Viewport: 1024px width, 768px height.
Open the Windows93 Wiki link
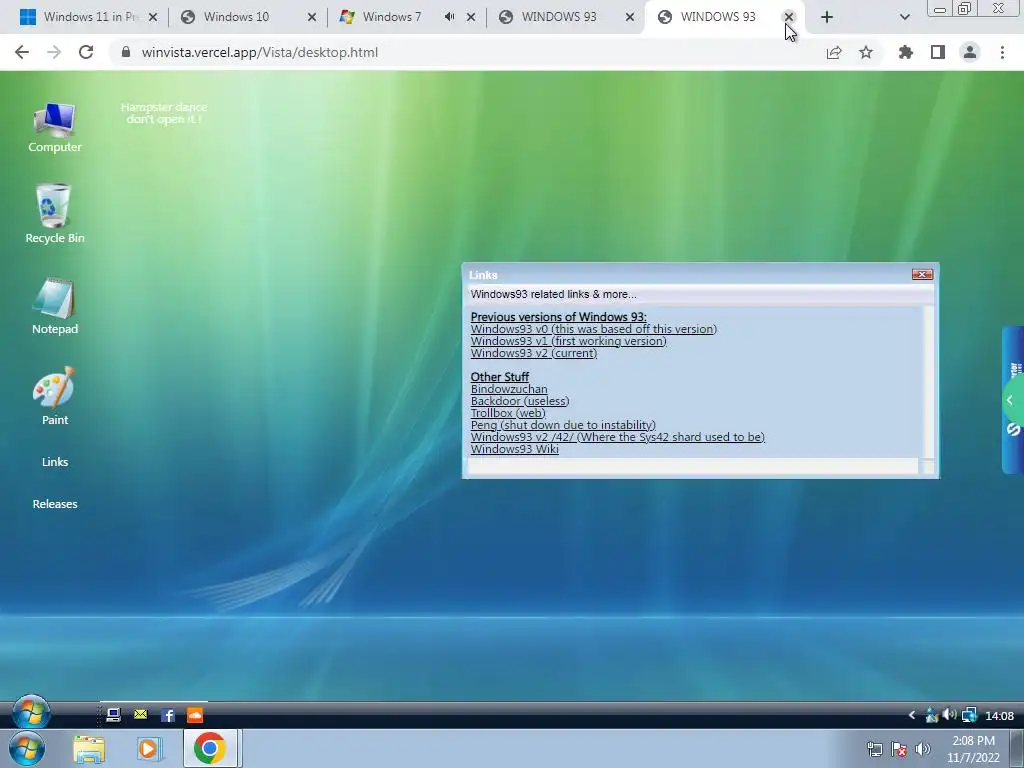(515, 449)
